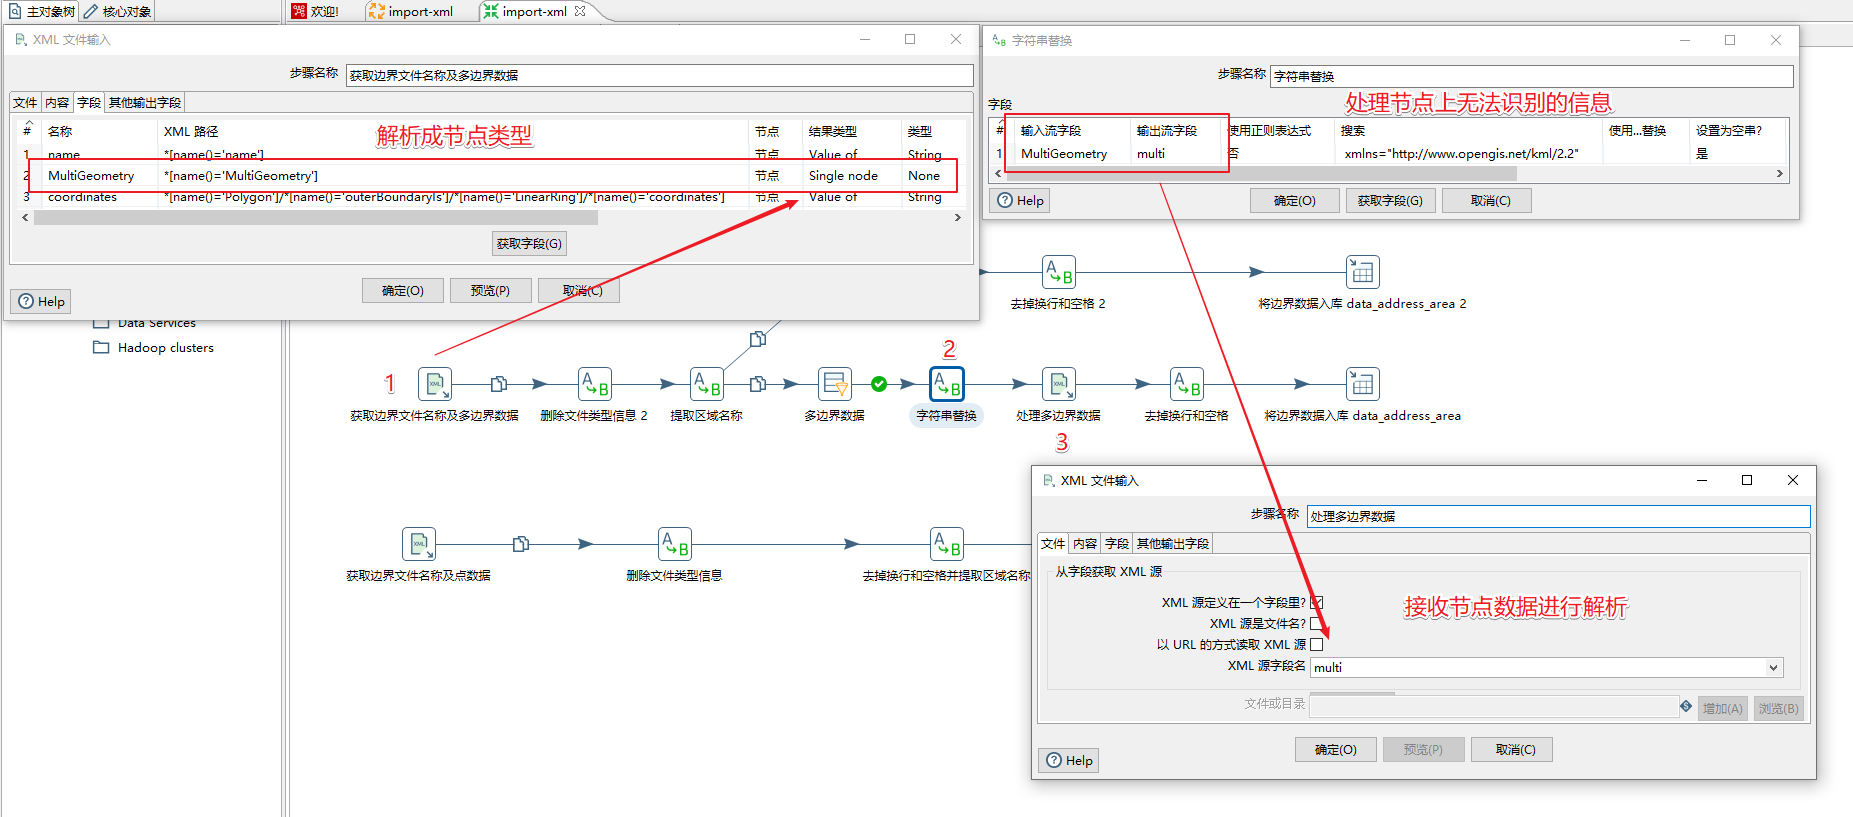Select the 处理多边界数据 XML step icon
The width and height of the screenshot is (1853, 817).
pyautogui.click(x=1059, y=384)
